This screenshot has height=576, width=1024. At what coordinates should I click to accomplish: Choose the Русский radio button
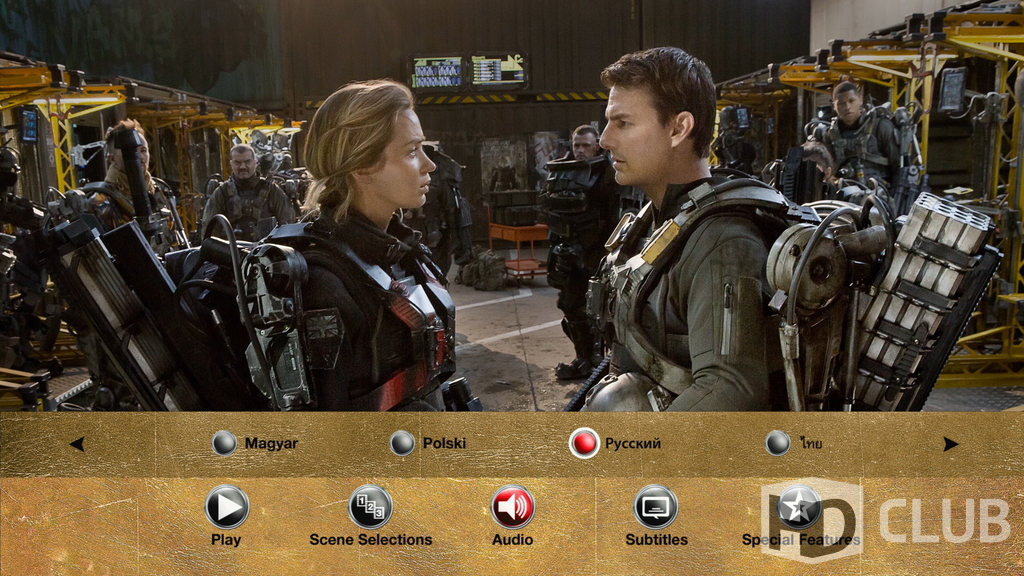point(584,443)
